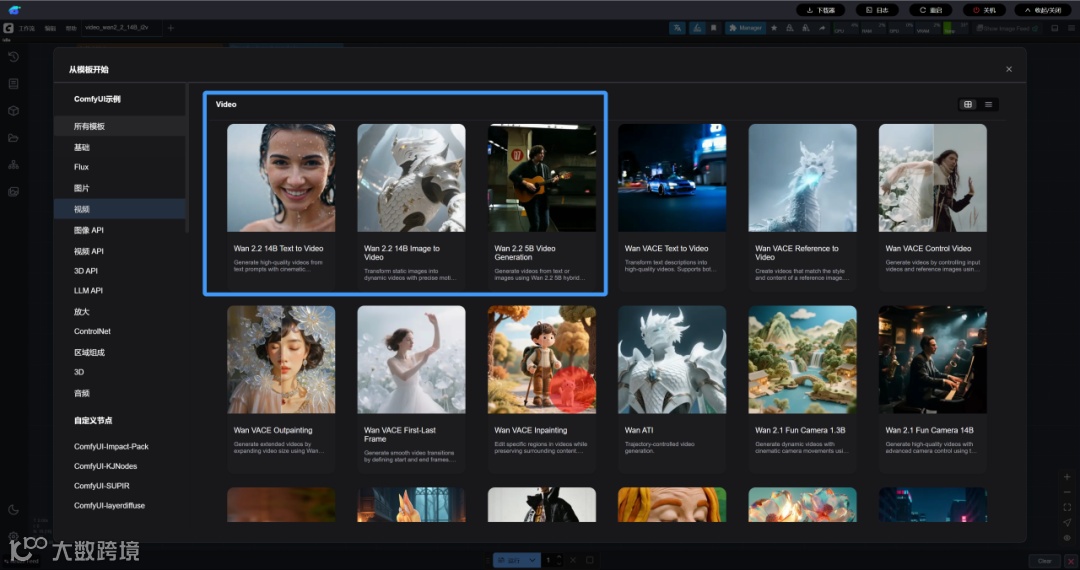Add a new workflow tab with plus
This screenshot has width=1080, height=570.
pyautogui.click(x=171, y=28)
